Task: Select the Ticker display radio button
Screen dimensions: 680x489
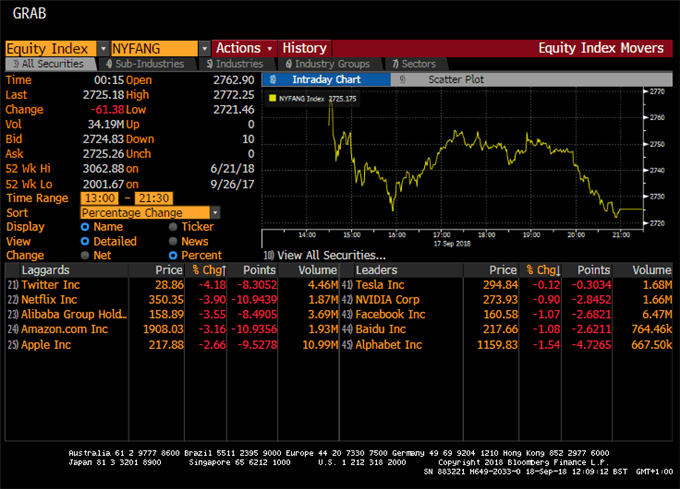Action: [173, 227]
